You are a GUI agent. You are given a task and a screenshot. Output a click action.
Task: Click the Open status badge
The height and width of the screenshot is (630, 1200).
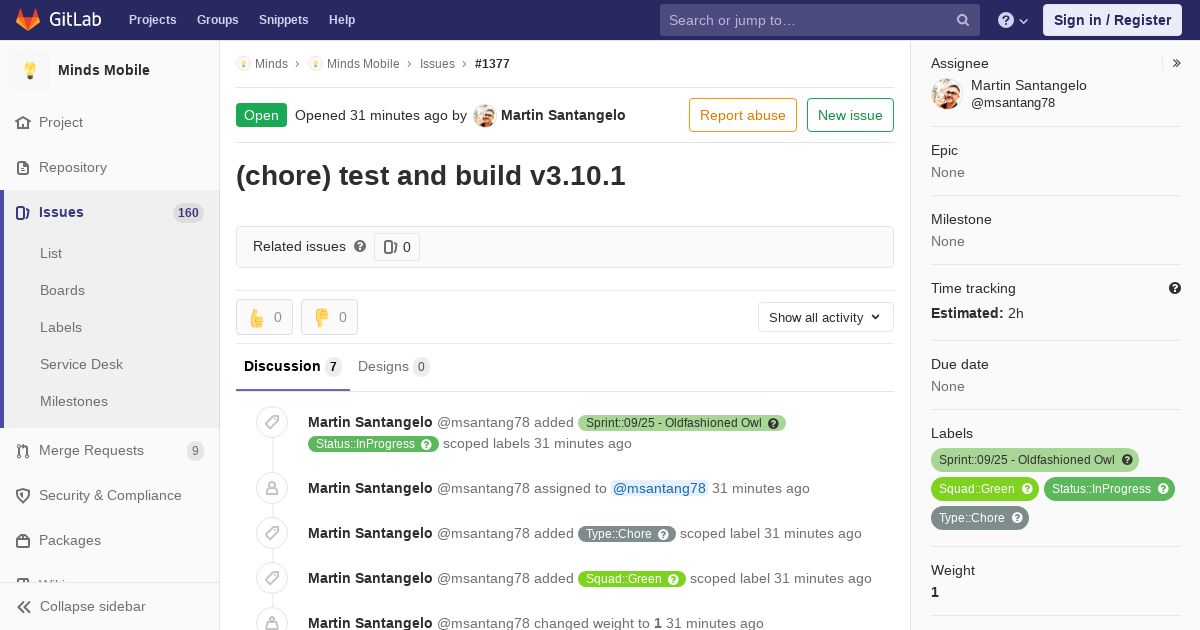(261, 115)
